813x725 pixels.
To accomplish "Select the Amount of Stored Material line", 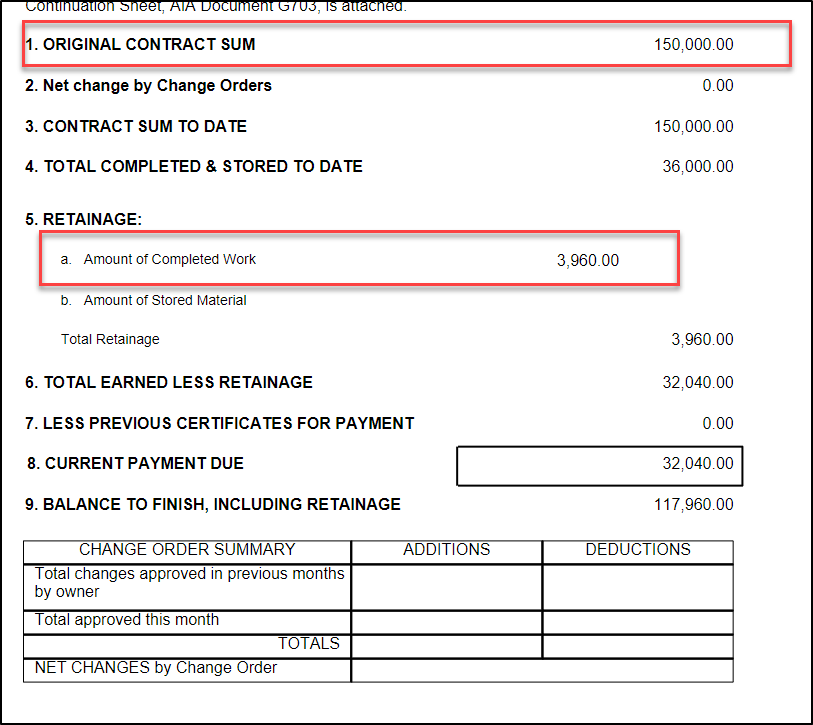I will pos(164,300).
